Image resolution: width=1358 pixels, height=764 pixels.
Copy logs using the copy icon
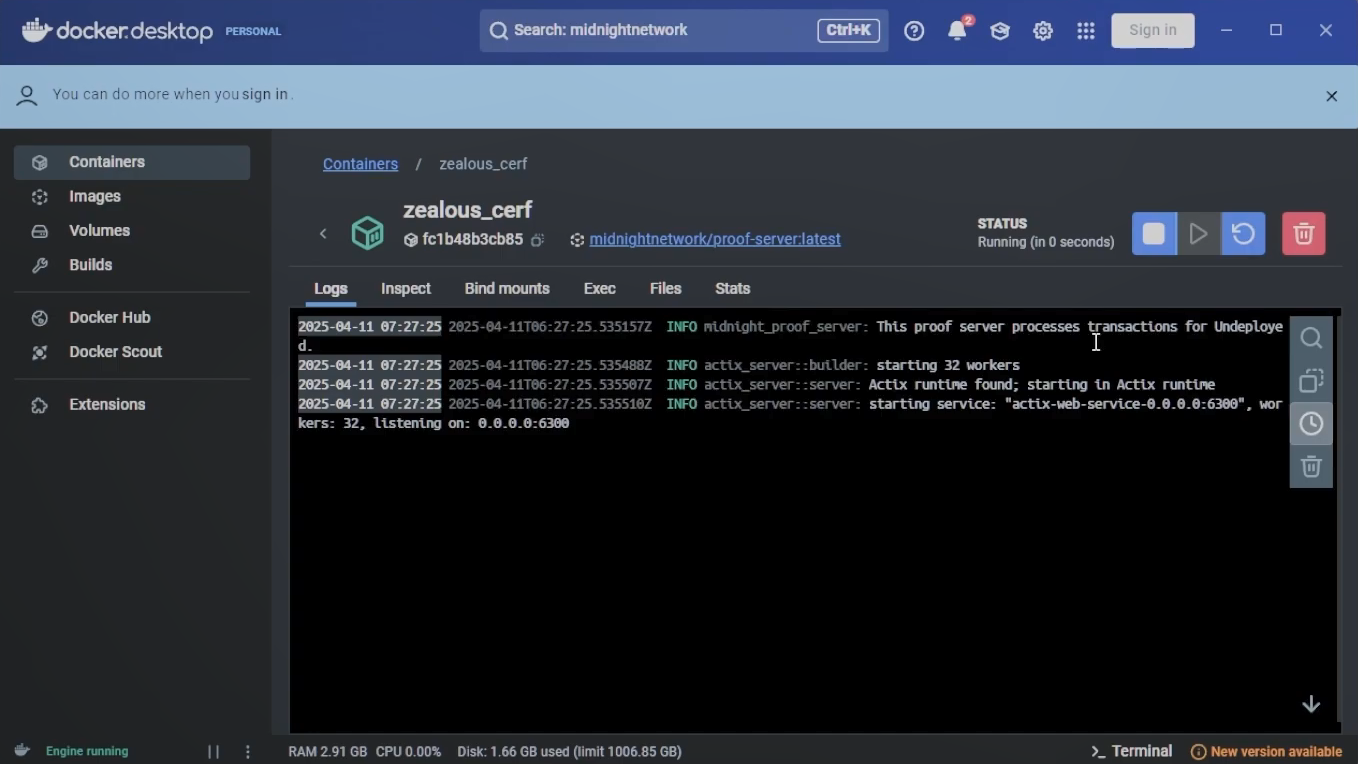(x=1311, y=381)
